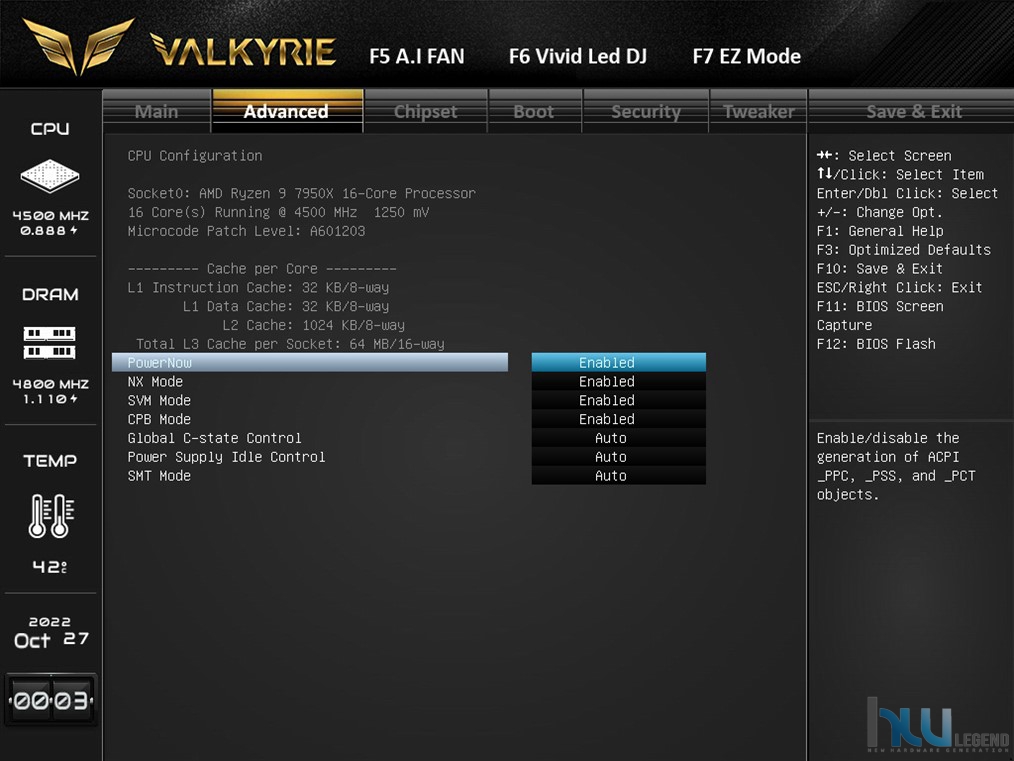Click the DRAM 1.110 voltage reading
Viewport: 1014px width, 761px height.
pyautogui.click(x=50, y=400)
